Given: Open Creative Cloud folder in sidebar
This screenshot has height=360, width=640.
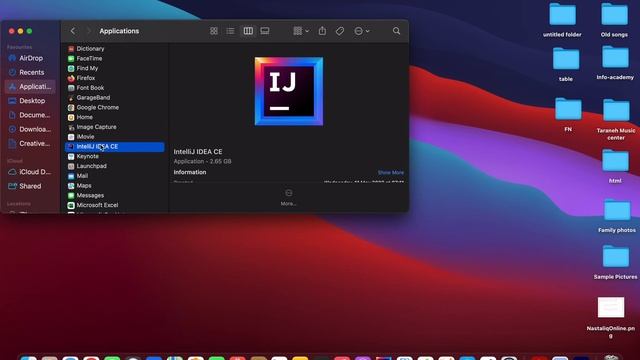Looking at the screenshot, I should (29, 144).
